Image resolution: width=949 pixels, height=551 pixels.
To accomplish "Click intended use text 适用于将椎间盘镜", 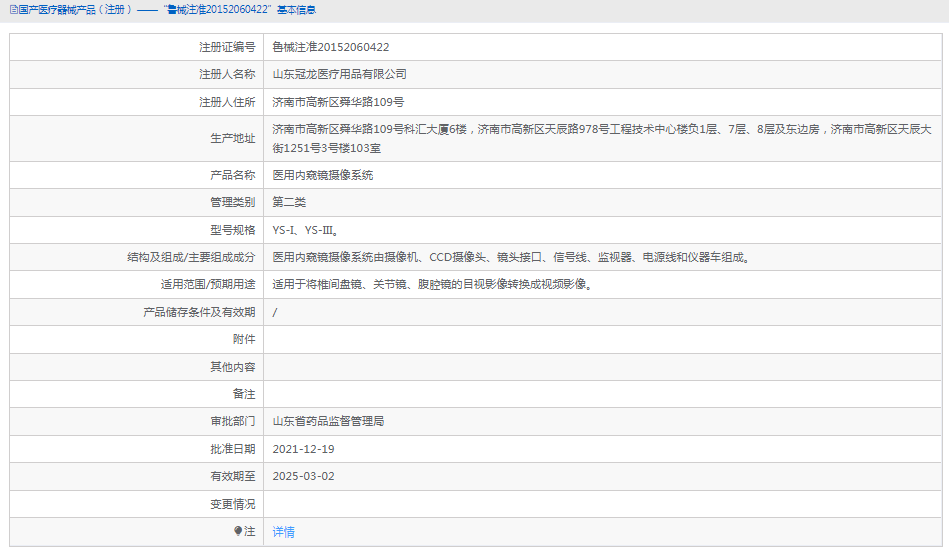I will tap(434, 285).
